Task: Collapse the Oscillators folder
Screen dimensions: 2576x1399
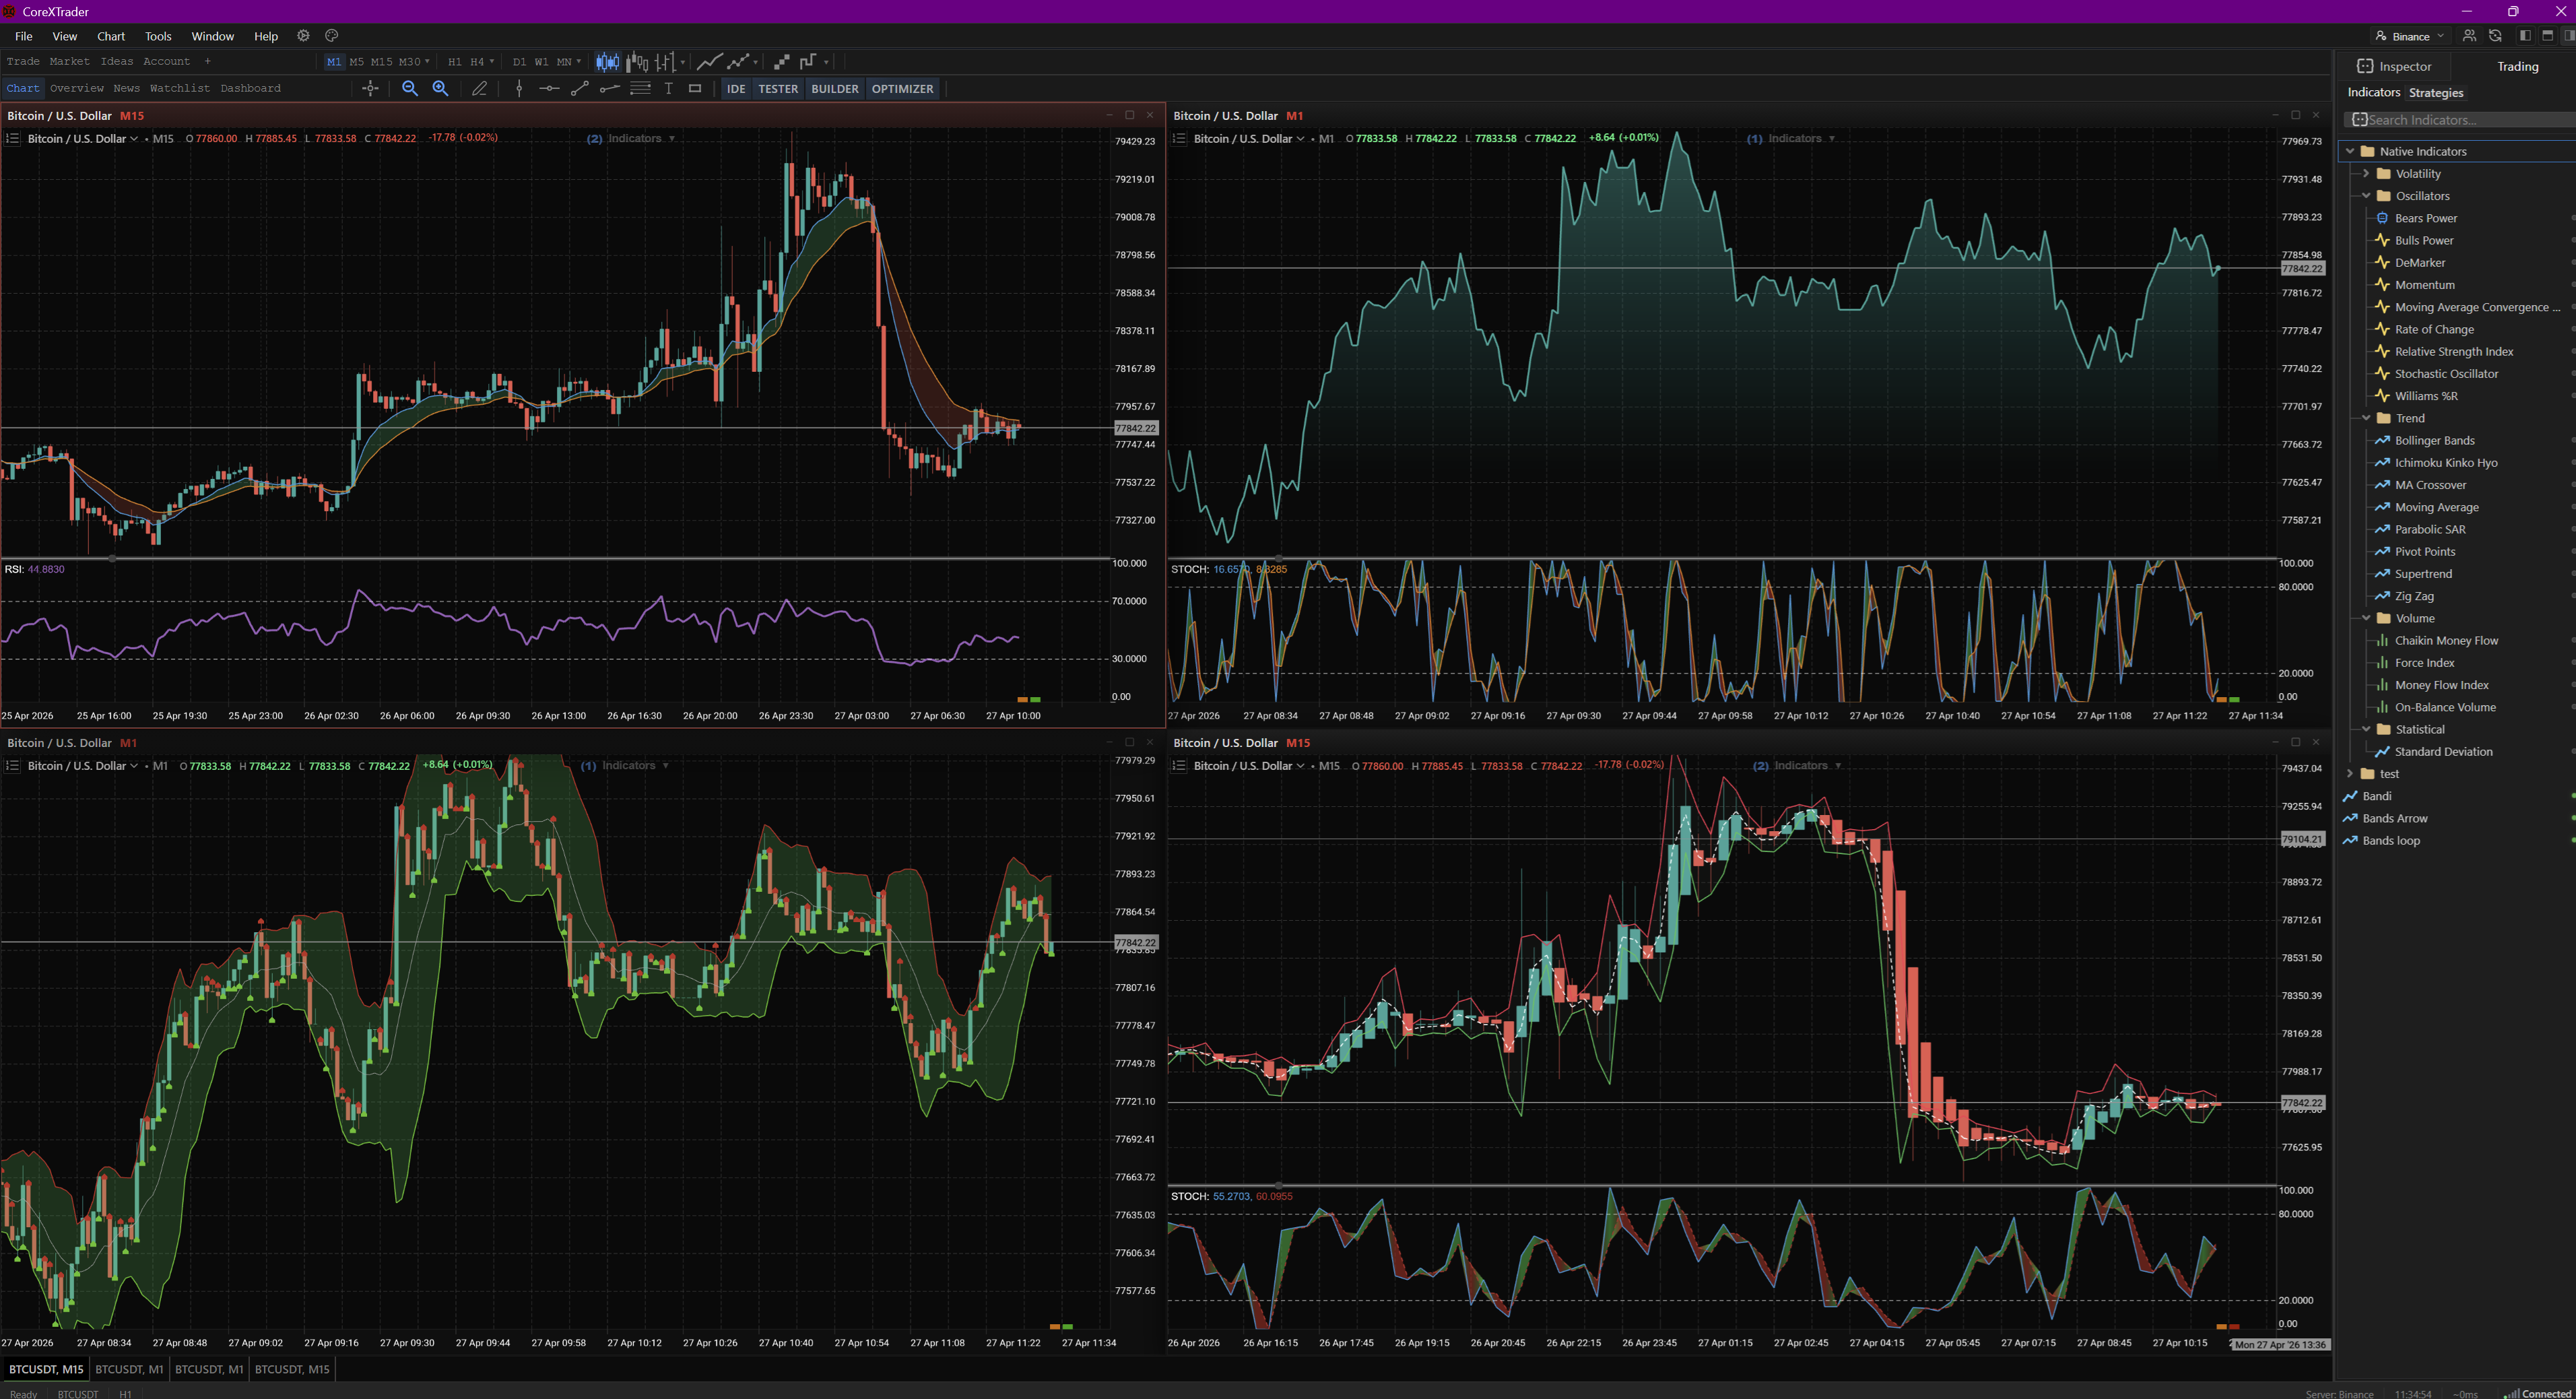Action: click(x=2366, y=196)
